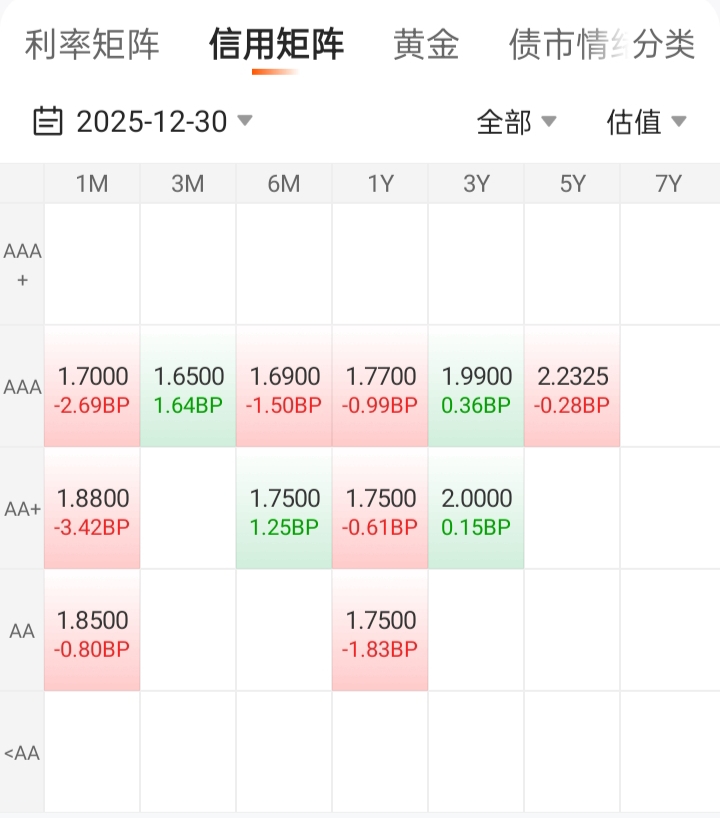This screenshot has width=720, height=818.
Task: Select the AA+ 3Y cell showing 2.0000
Action: point(476,510)
